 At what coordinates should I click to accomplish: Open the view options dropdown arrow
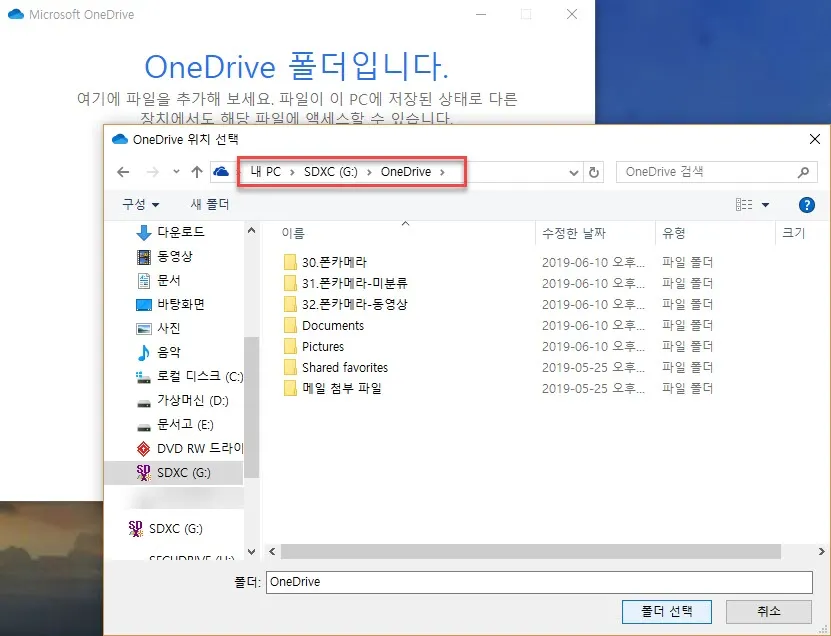[766, 205]
